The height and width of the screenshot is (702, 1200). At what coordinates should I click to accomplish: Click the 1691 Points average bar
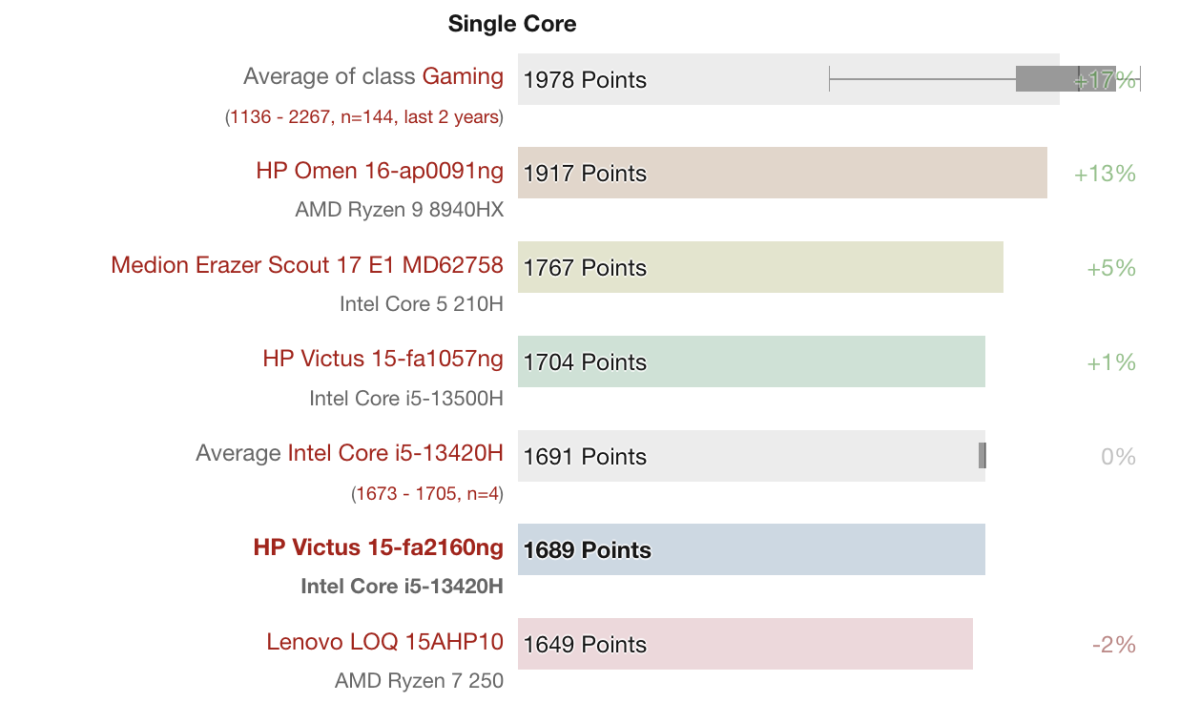751,456
